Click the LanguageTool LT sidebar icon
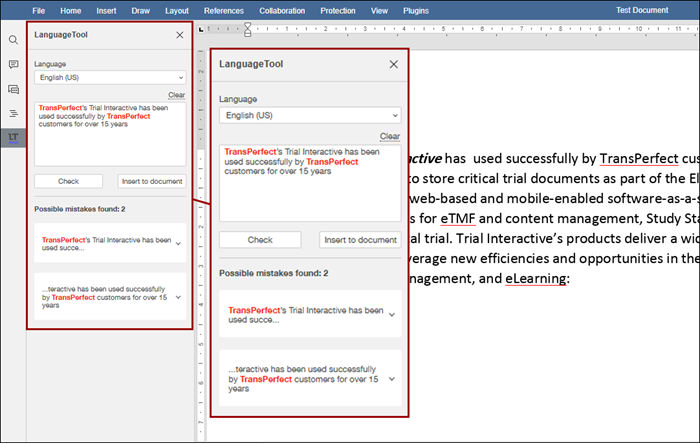This screenshot has height=444, width=700. (x=13, y=137)
